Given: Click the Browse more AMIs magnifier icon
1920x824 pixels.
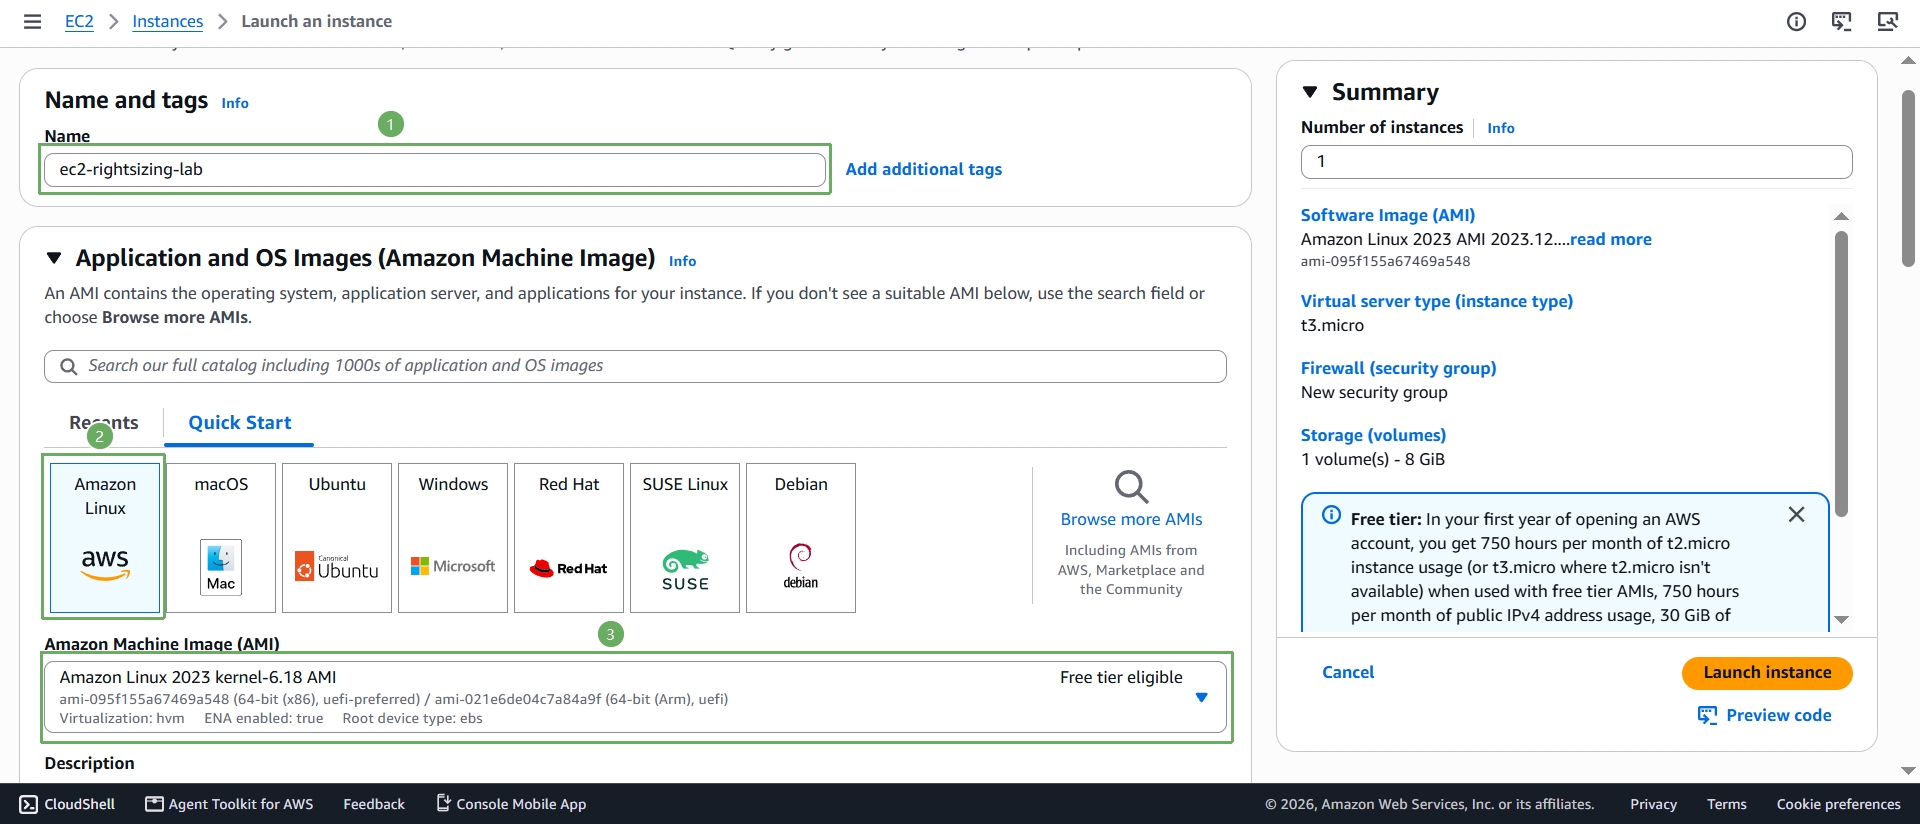Looking at the screenshot, I should coord(1131,487).
